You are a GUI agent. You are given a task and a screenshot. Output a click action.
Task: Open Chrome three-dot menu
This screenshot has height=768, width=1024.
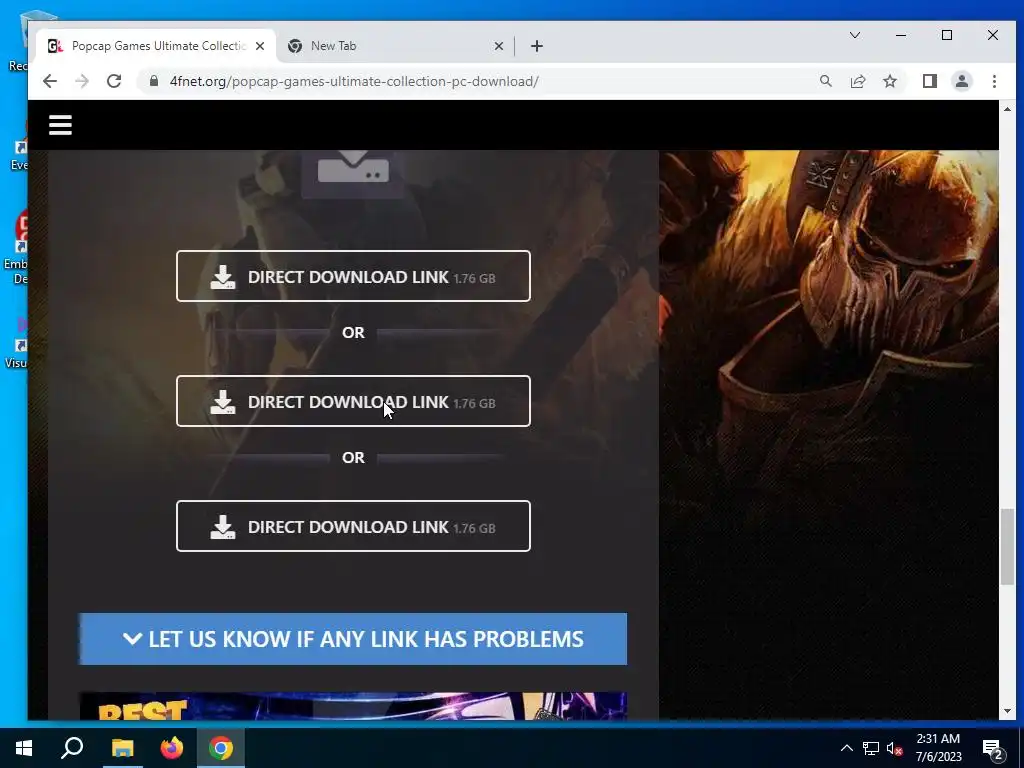(994, 81)
